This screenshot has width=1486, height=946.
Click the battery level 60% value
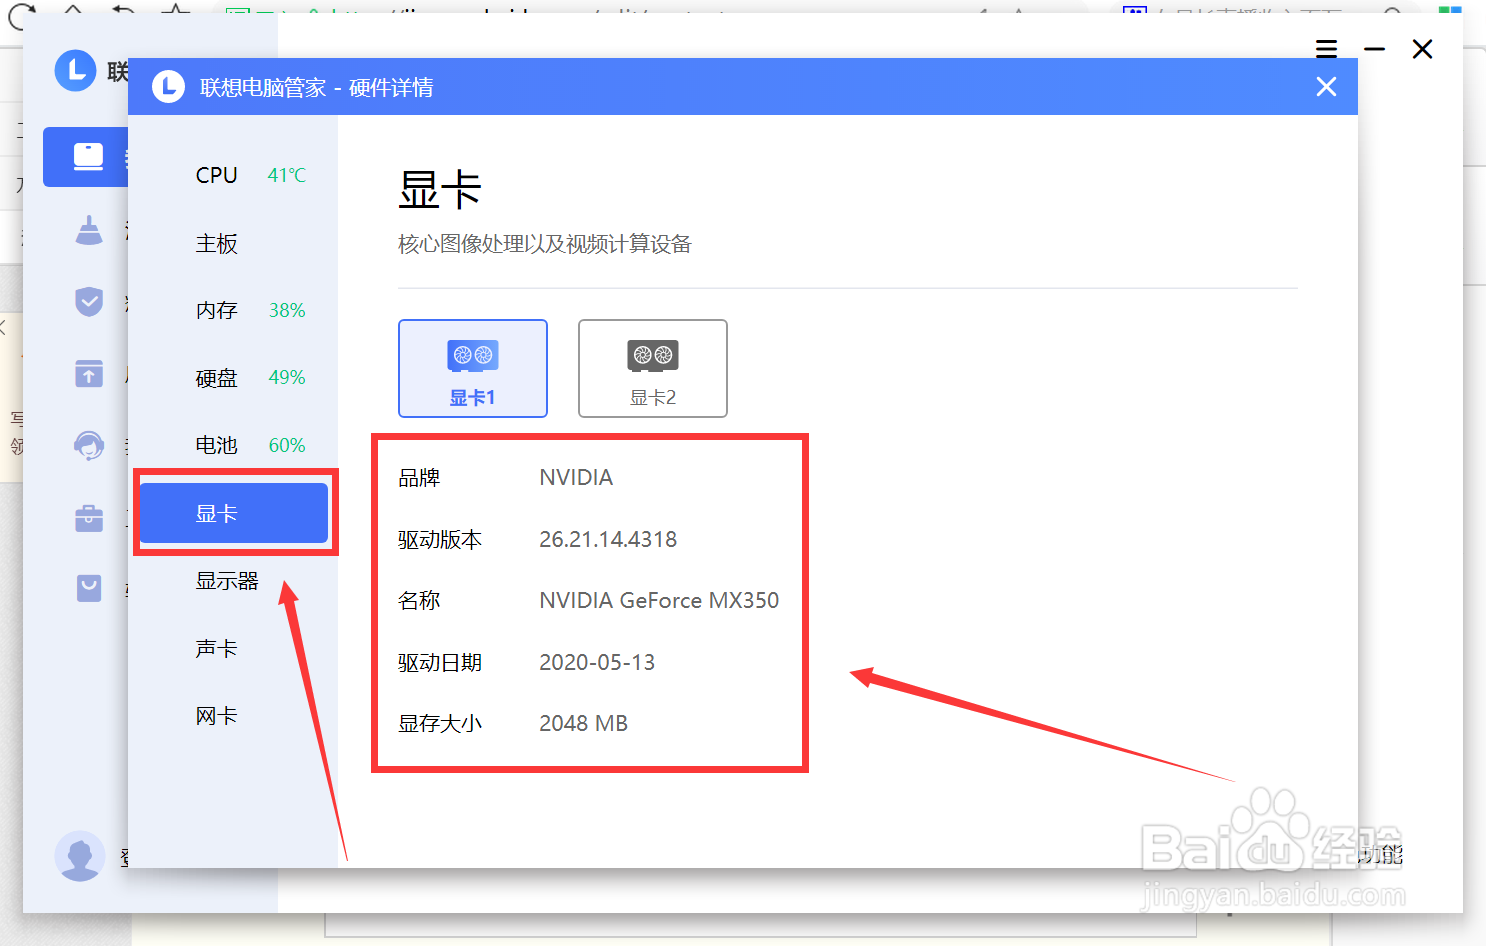point(287,445)
